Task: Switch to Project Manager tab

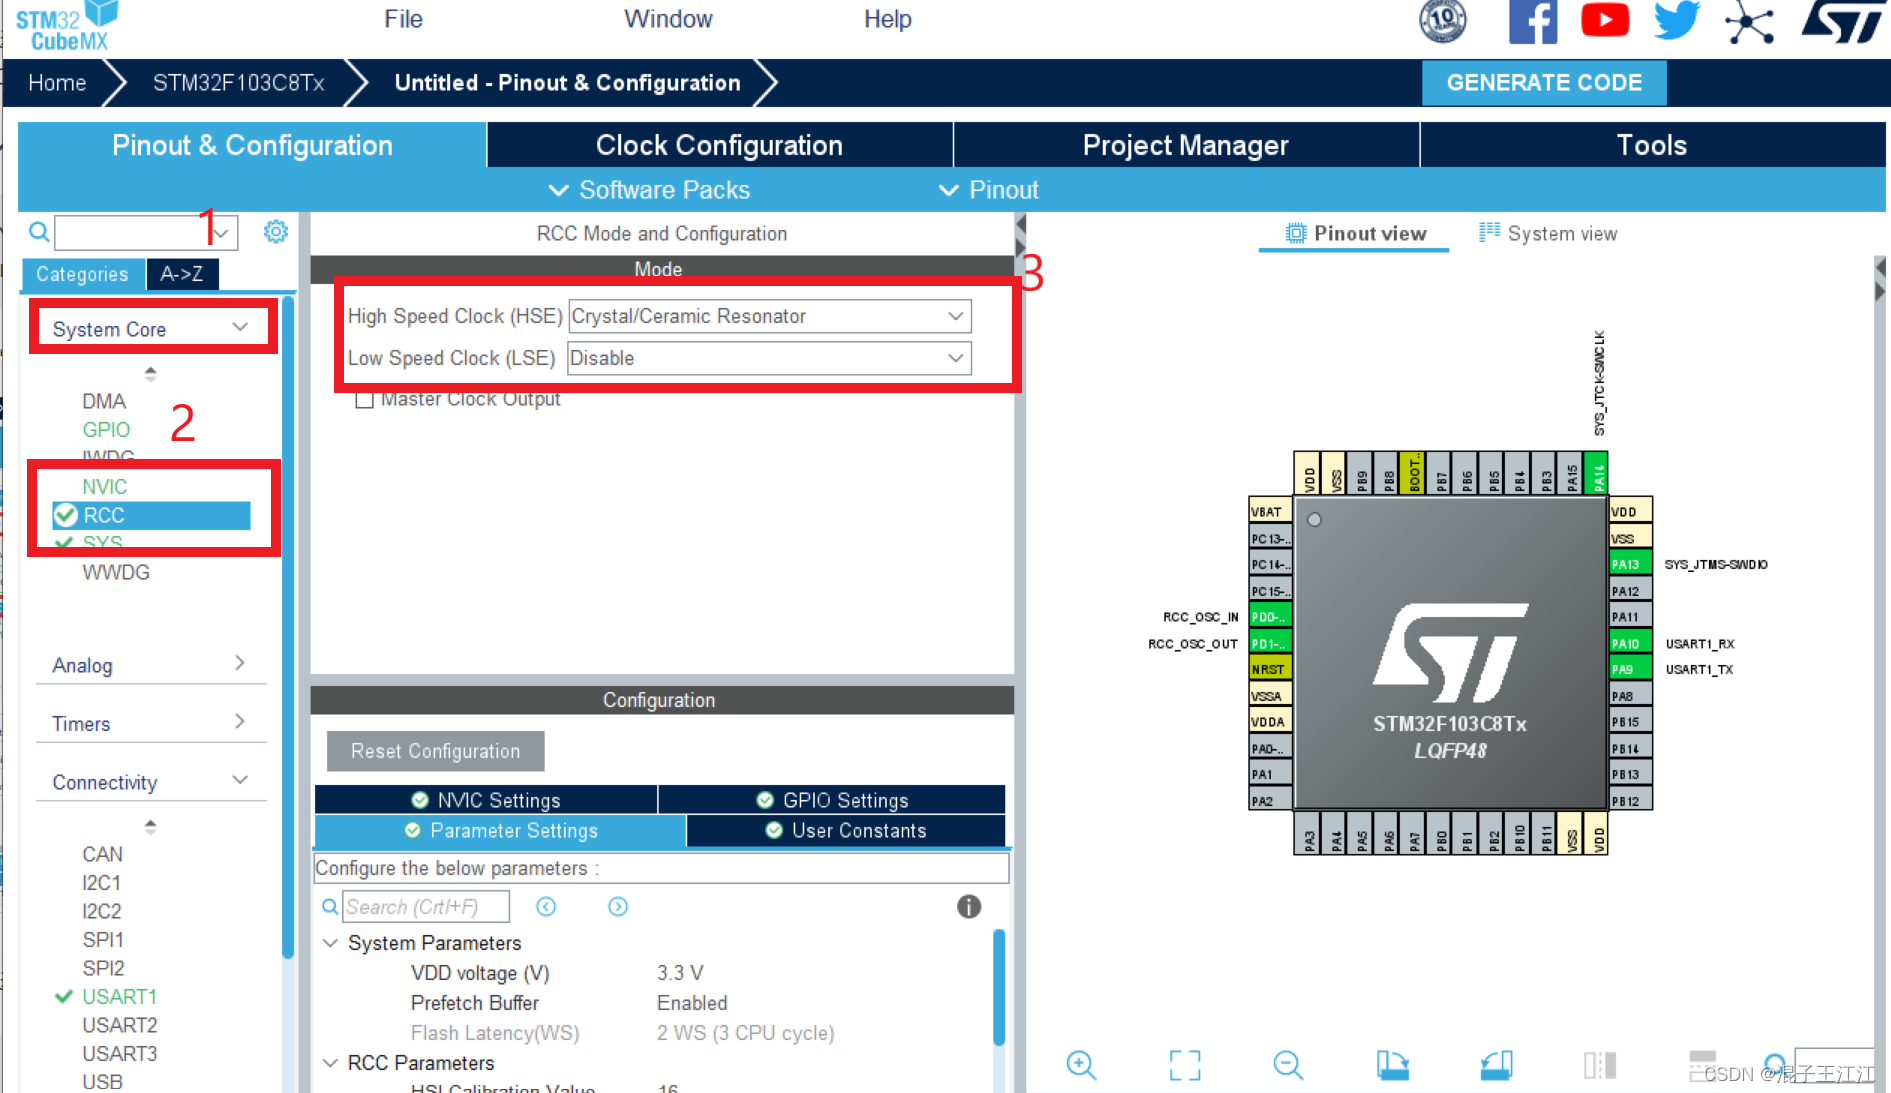Action: (x=1186, y=145)
